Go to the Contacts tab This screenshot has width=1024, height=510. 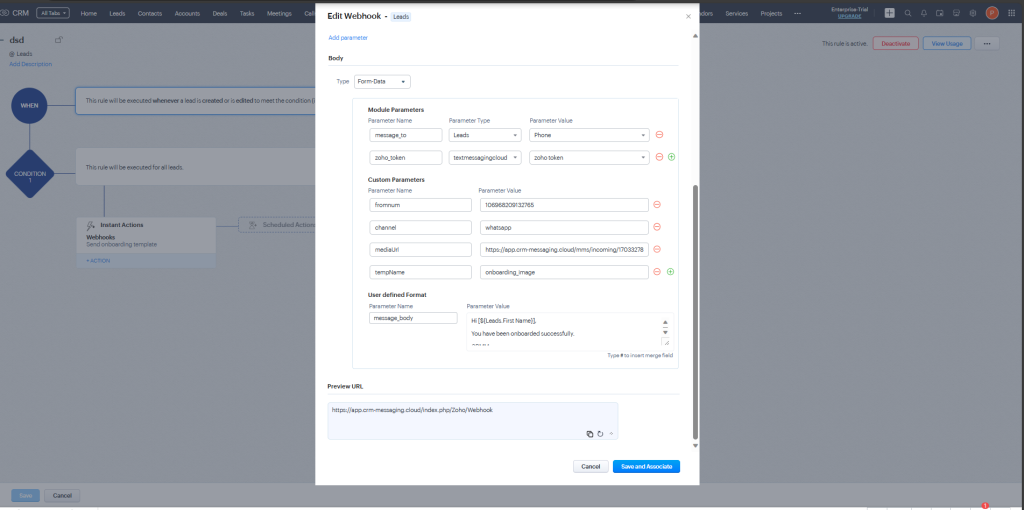pos(150,13)
